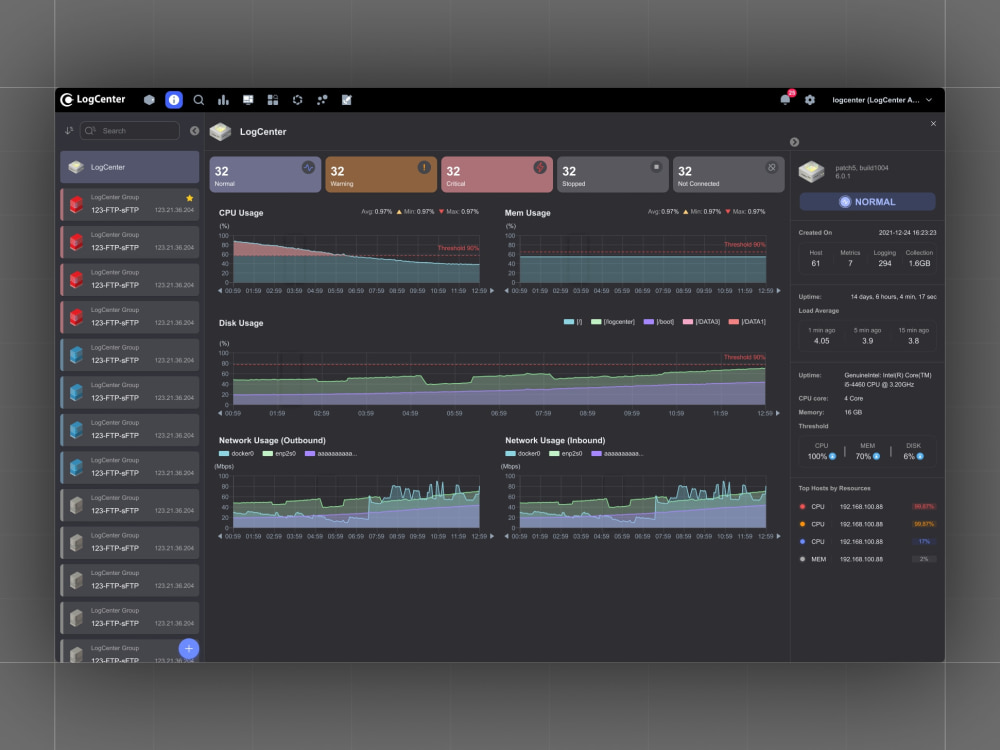Open the monitor screen icon in top navigation
The image size is (1000, 750).
click(x=248, y=99)
